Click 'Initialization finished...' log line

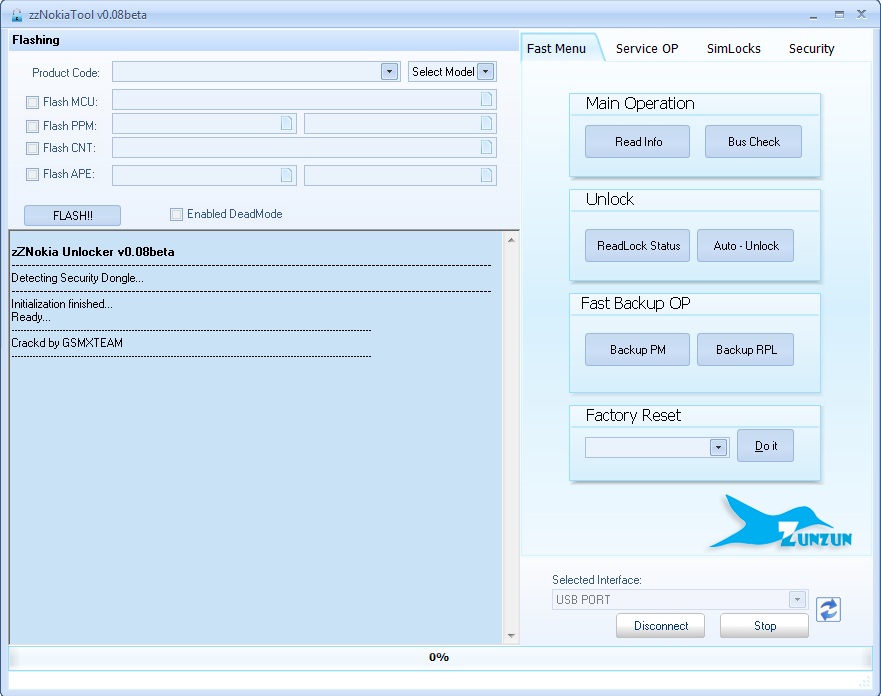coord(62,303)
